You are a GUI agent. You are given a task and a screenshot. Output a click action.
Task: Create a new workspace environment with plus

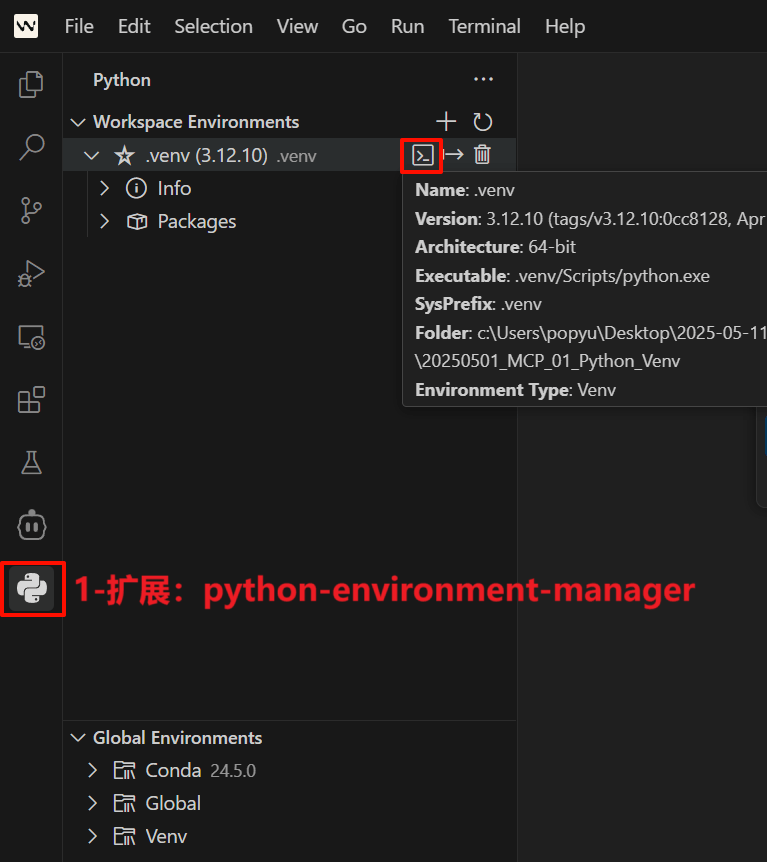click(x=446, y=121)
